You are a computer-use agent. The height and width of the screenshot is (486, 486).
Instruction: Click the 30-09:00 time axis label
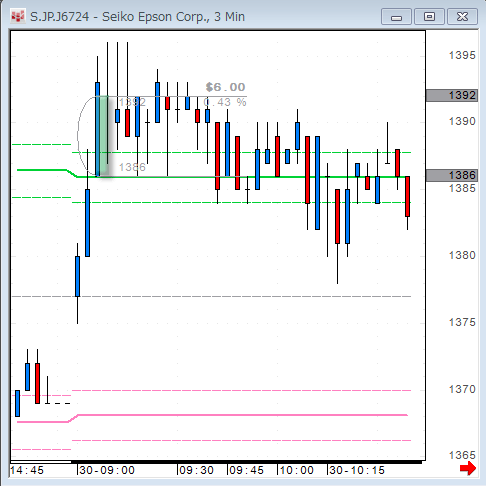coord(107,470)
